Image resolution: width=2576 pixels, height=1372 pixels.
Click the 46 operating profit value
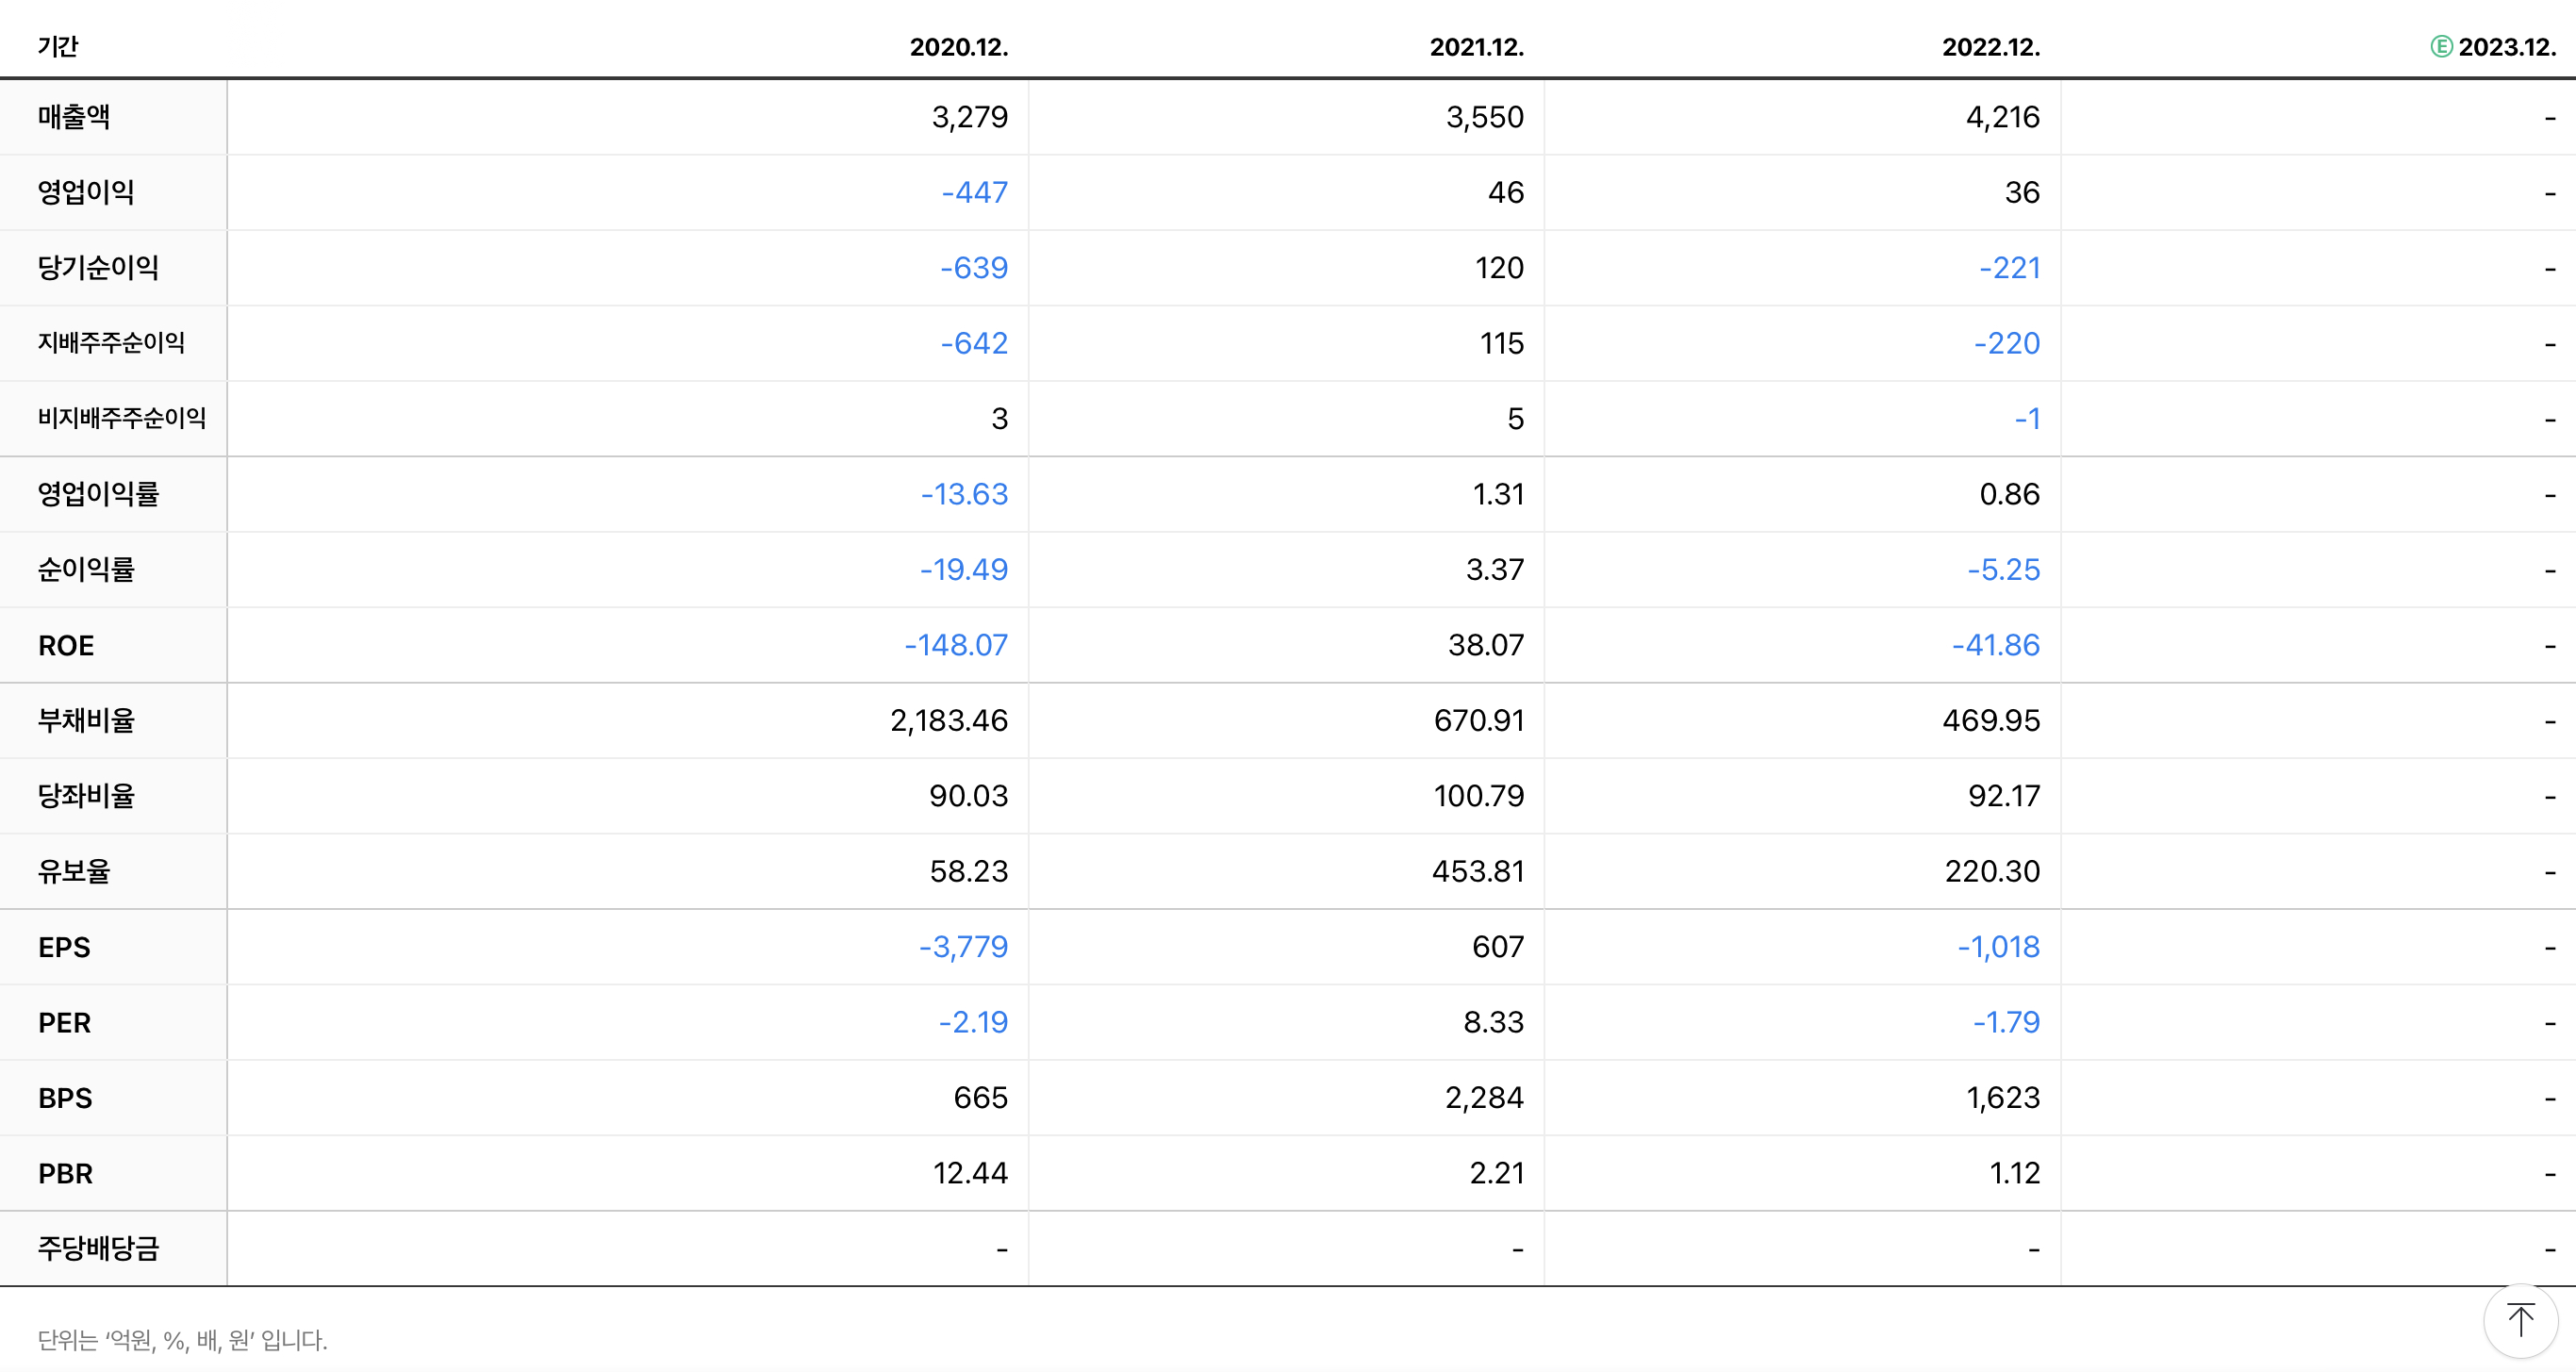point(1506,192)
